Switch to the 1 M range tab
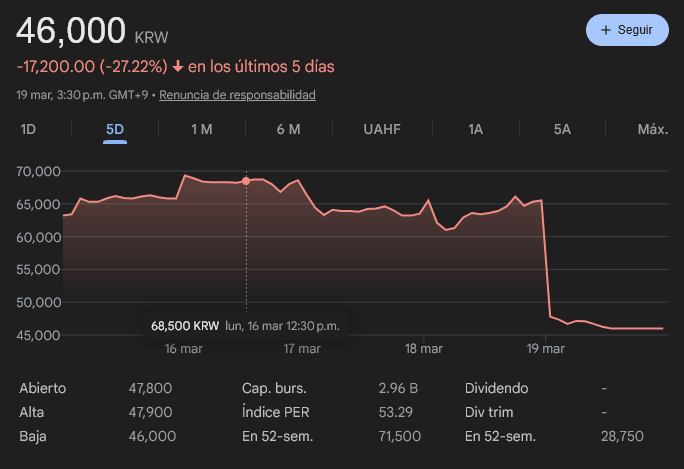 click(201, 129)
